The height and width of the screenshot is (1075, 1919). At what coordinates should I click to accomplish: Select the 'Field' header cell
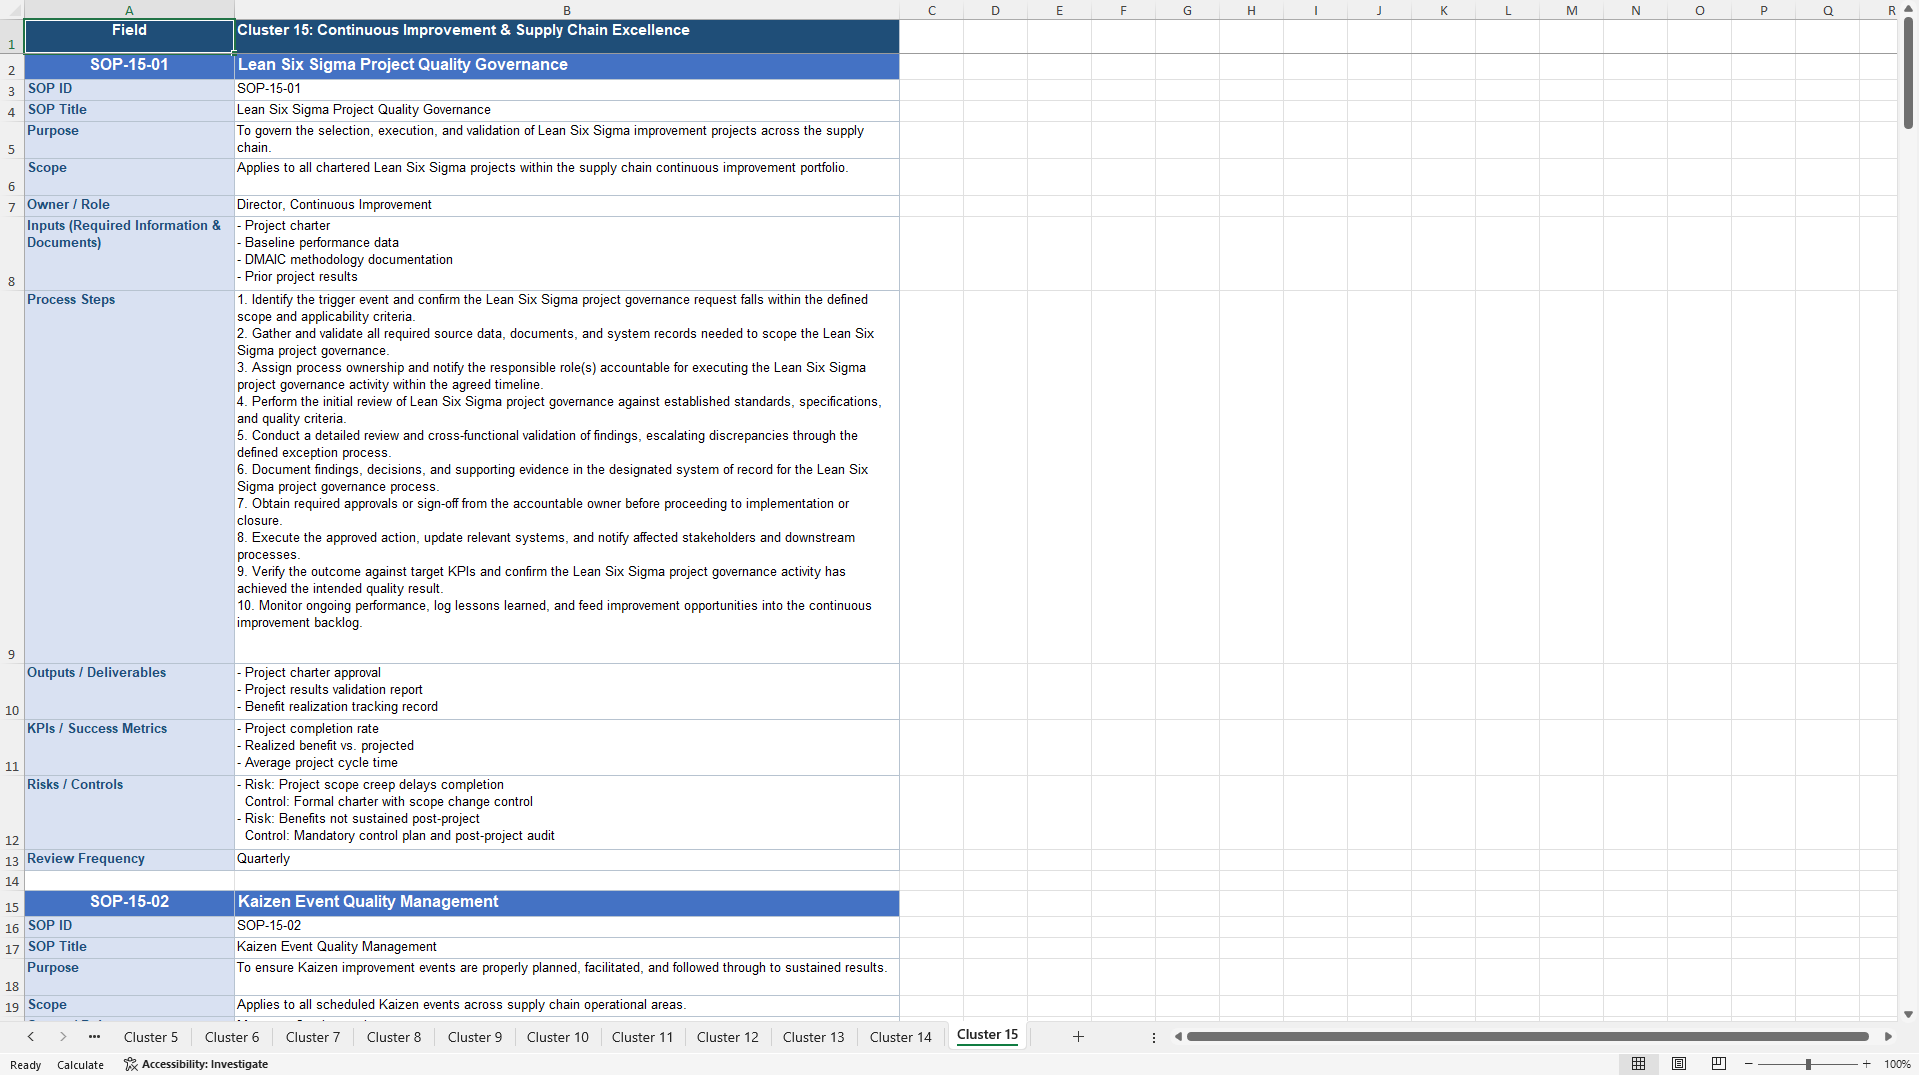129,36
